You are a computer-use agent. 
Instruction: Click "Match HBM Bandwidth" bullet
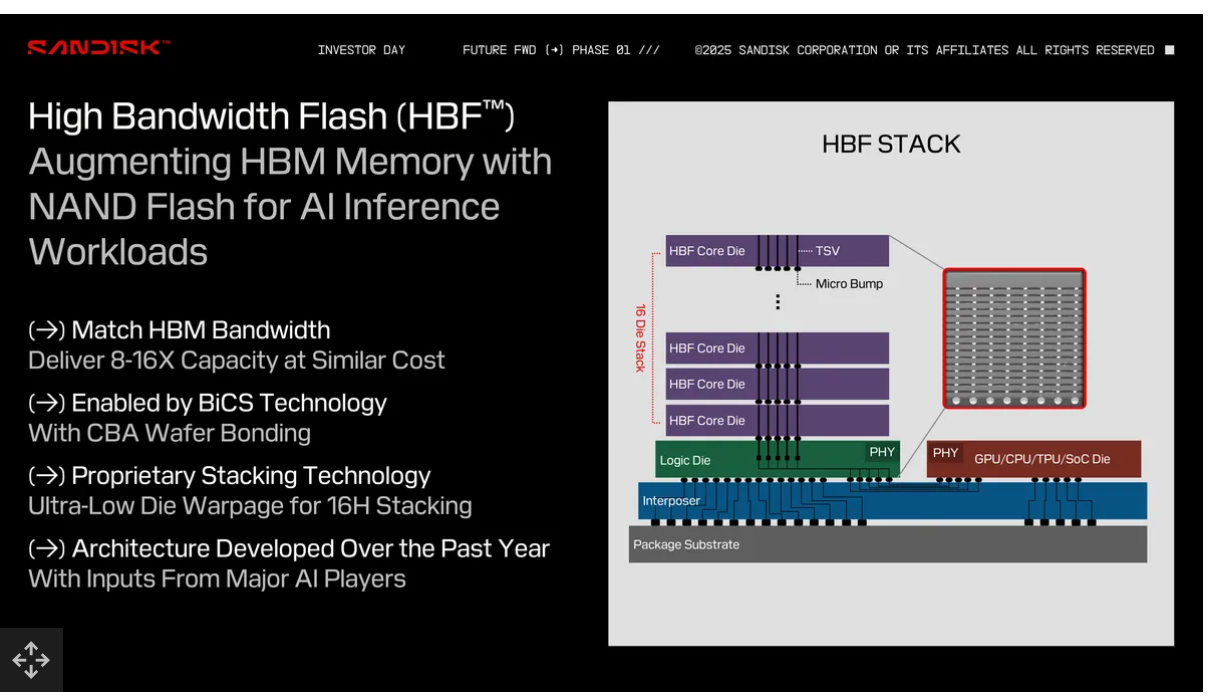pyautogui.click(x=179, y=330)
